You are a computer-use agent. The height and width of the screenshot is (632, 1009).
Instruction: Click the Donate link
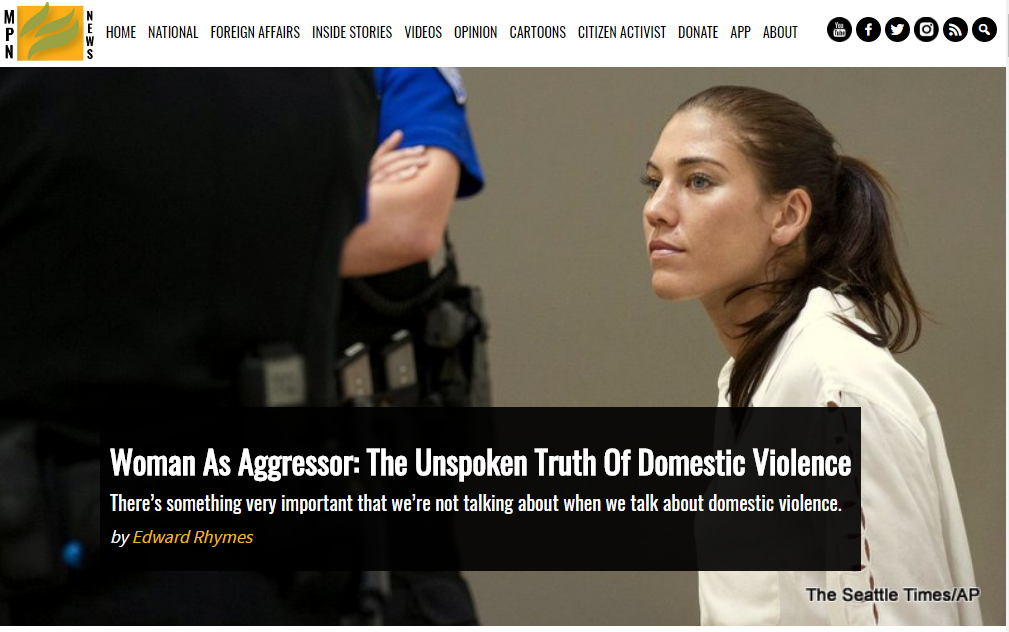point(698,32)
